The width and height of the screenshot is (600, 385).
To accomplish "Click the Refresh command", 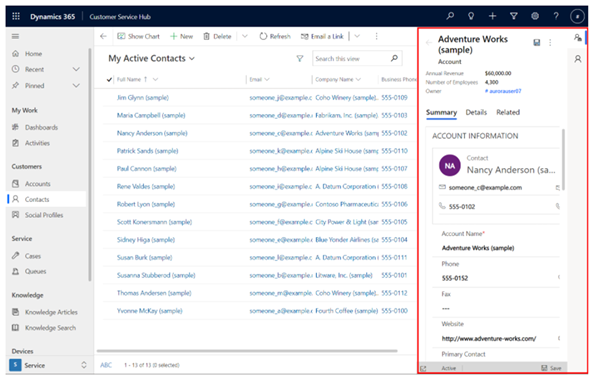I will click(275, 36).
